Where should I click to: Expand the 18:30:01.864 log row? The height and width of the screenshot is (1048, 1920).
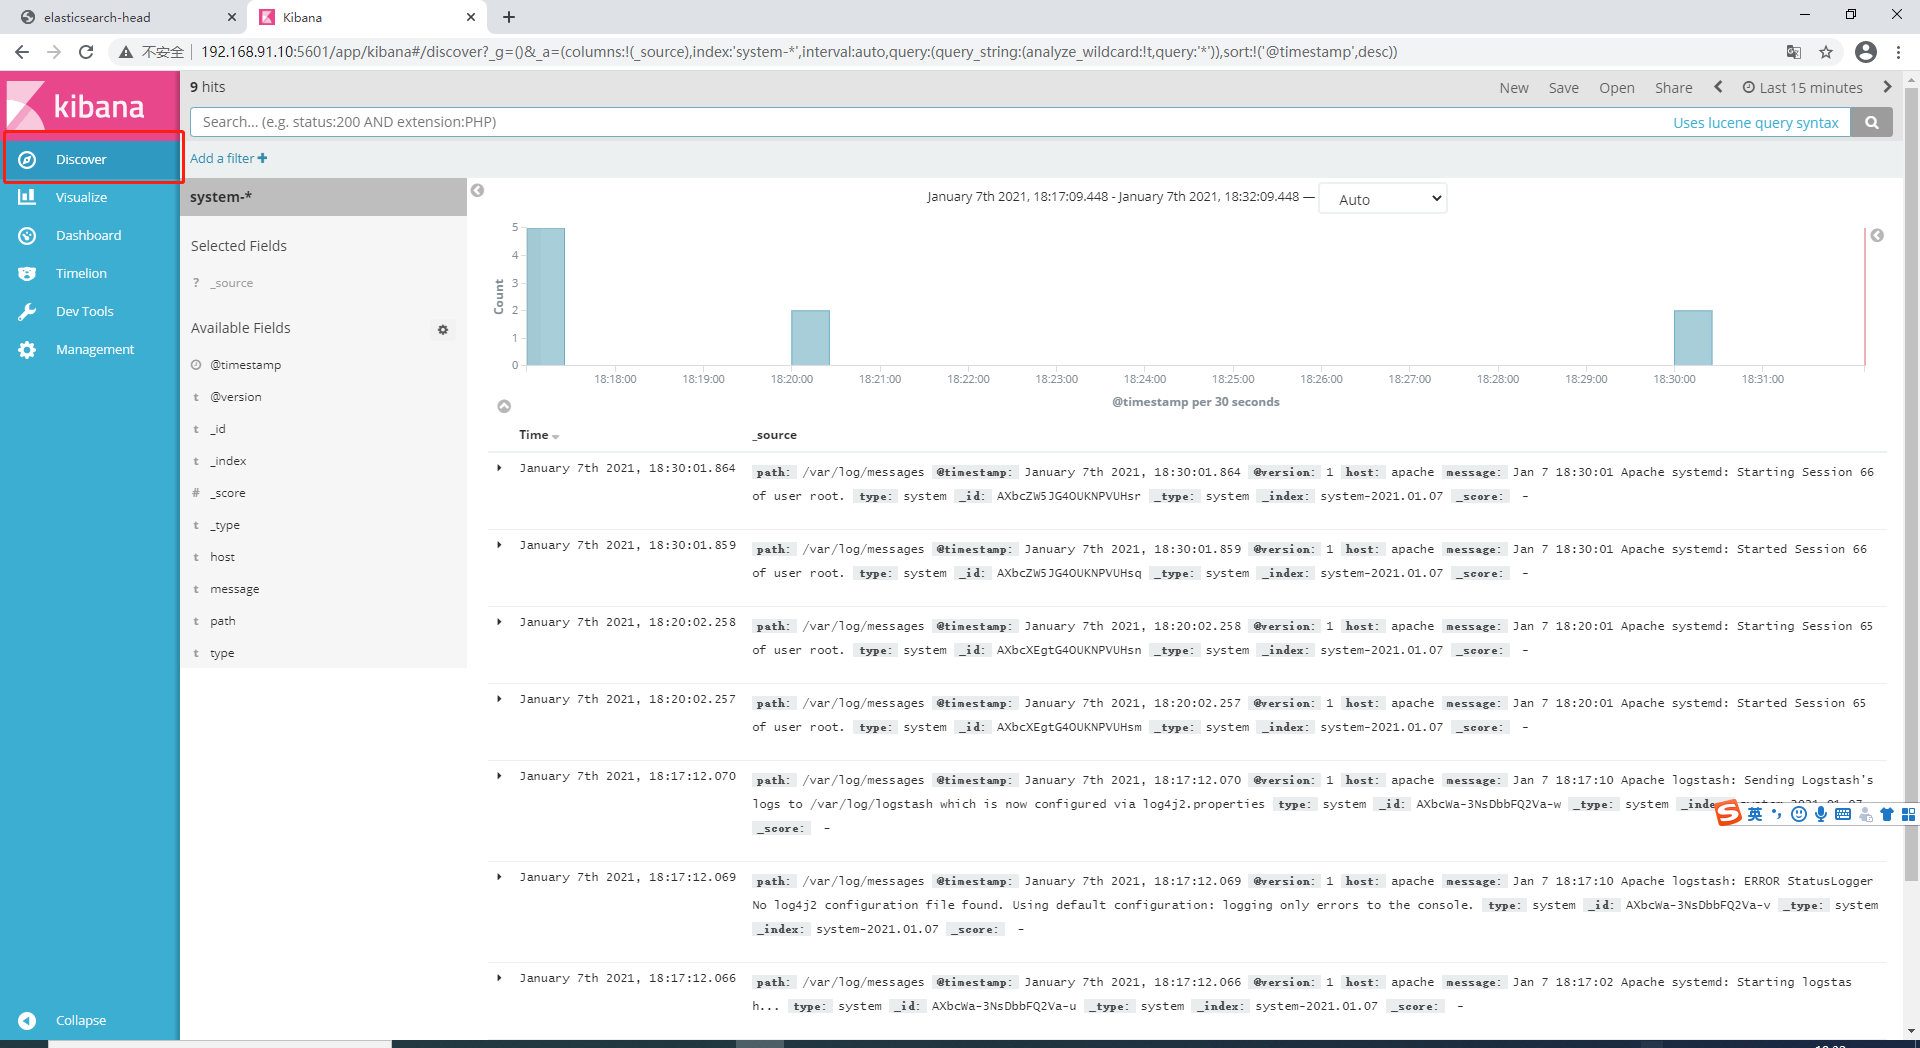click(x=499, y=468)
